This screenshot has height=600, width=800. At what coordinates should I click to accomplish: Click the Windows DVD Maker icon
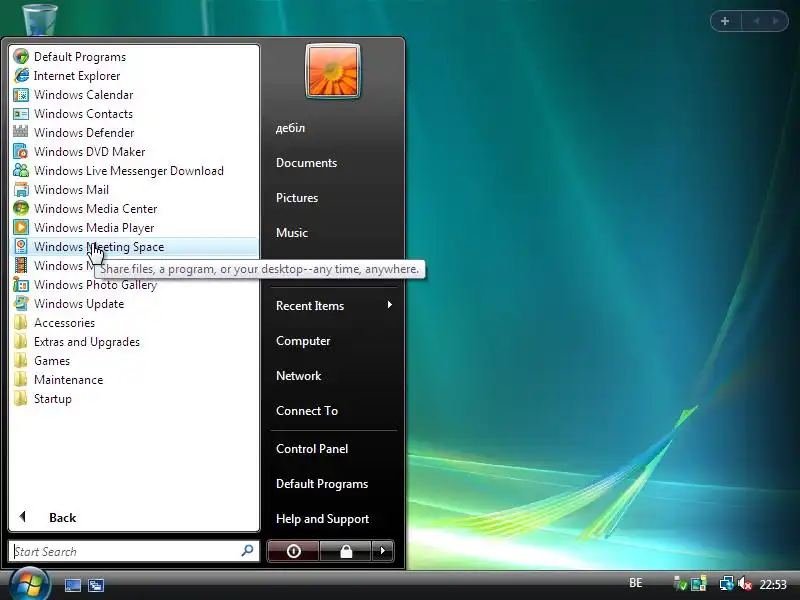coord(21,152)
